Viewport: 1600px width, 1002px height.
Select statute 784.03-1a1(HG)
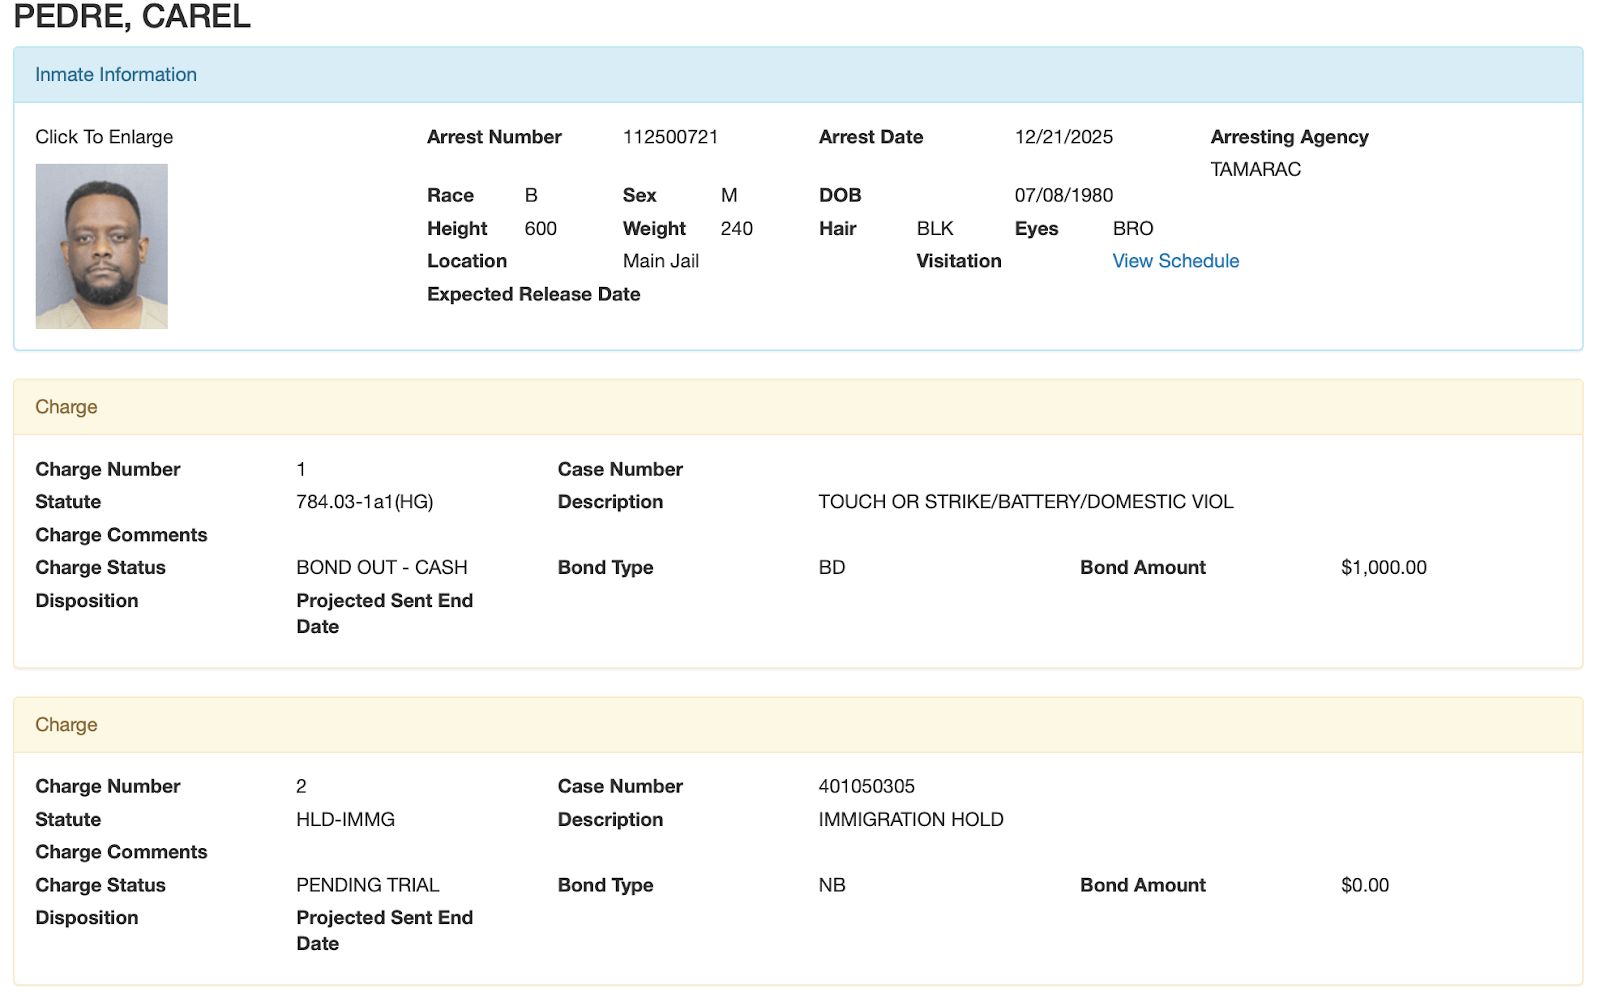click(364, 502)
